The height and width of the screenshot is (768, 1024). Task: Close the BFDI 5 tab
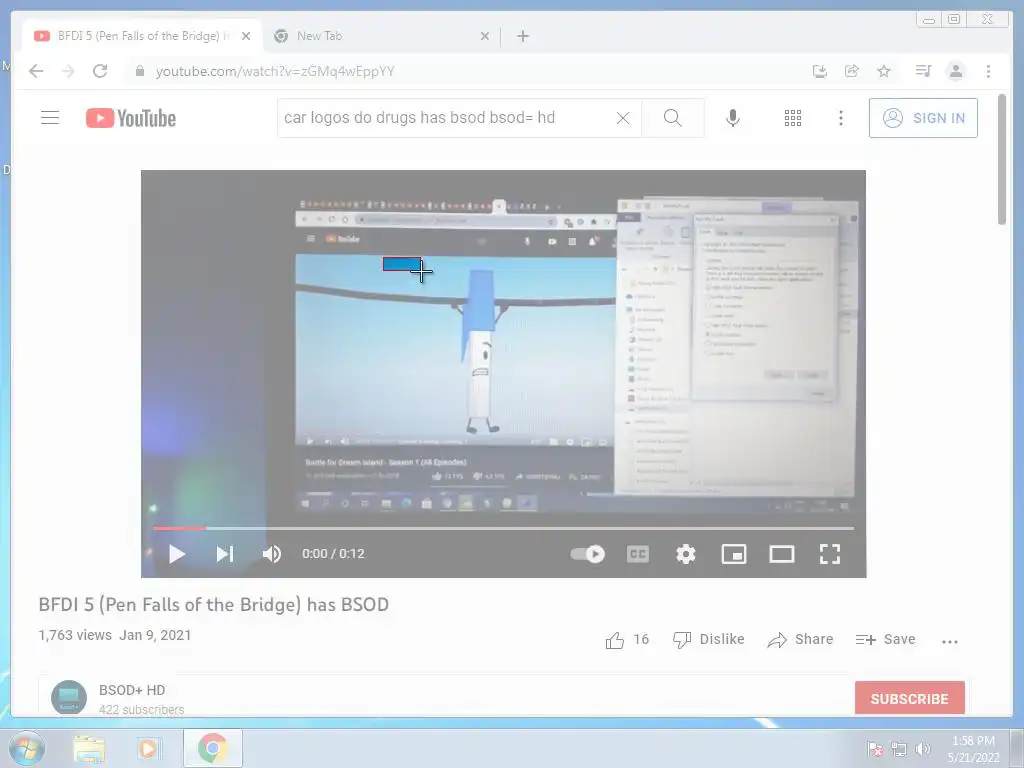pyautogui.click(x=246, y=36)
